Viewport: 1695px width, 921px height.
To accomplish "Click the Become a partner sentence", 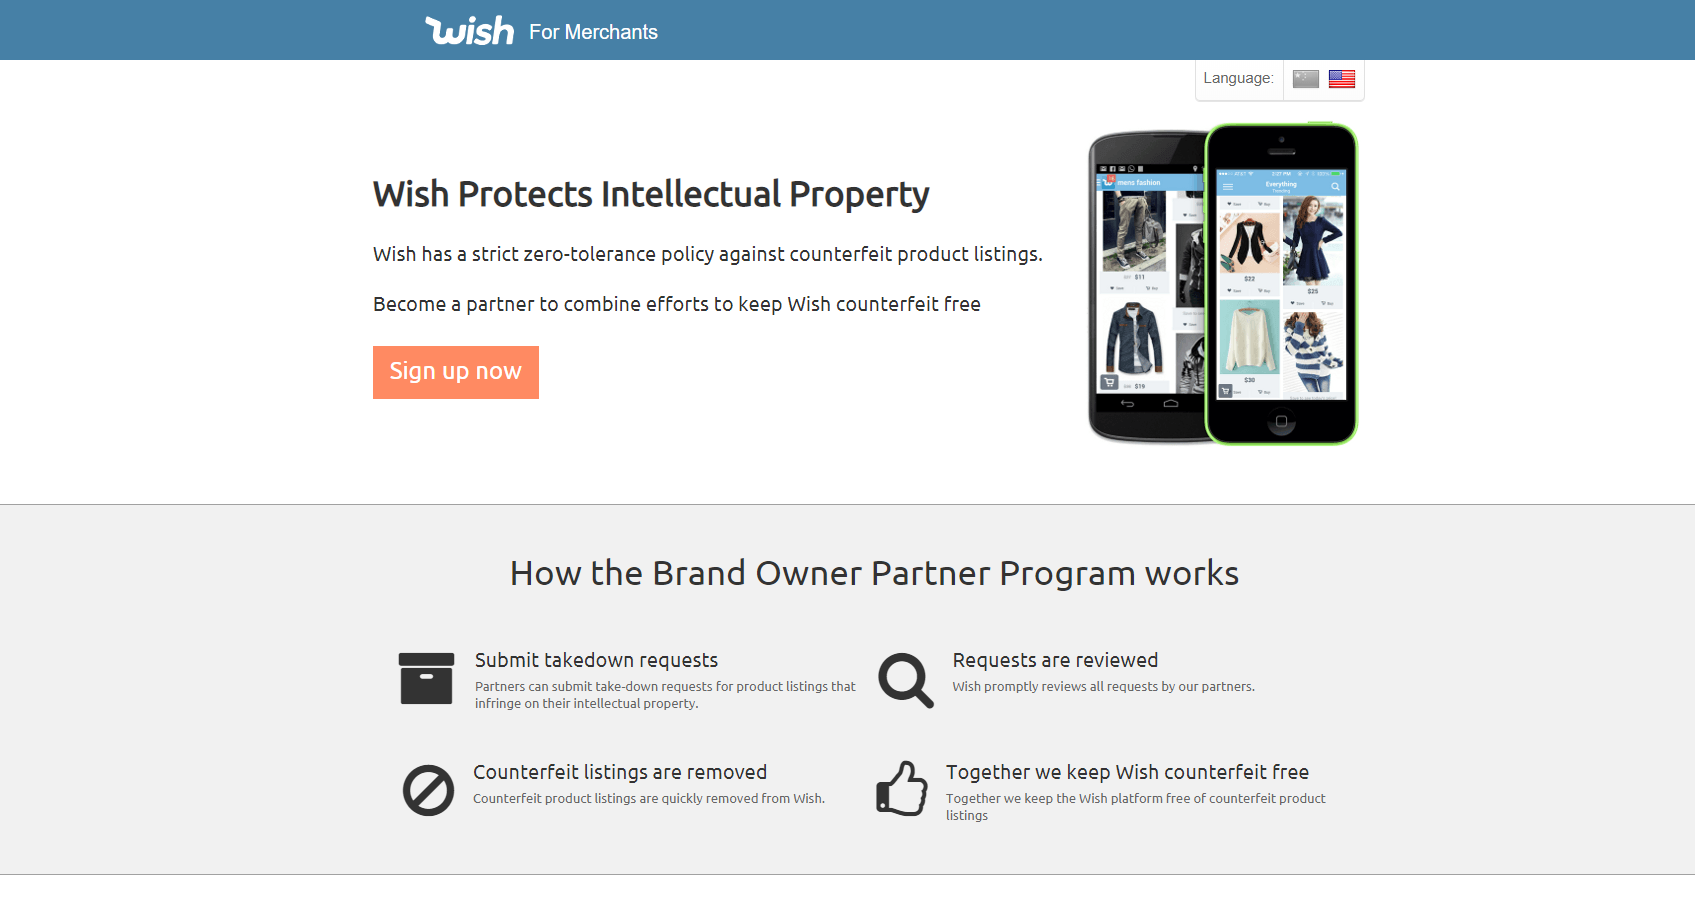I will (x=677, y=304).
